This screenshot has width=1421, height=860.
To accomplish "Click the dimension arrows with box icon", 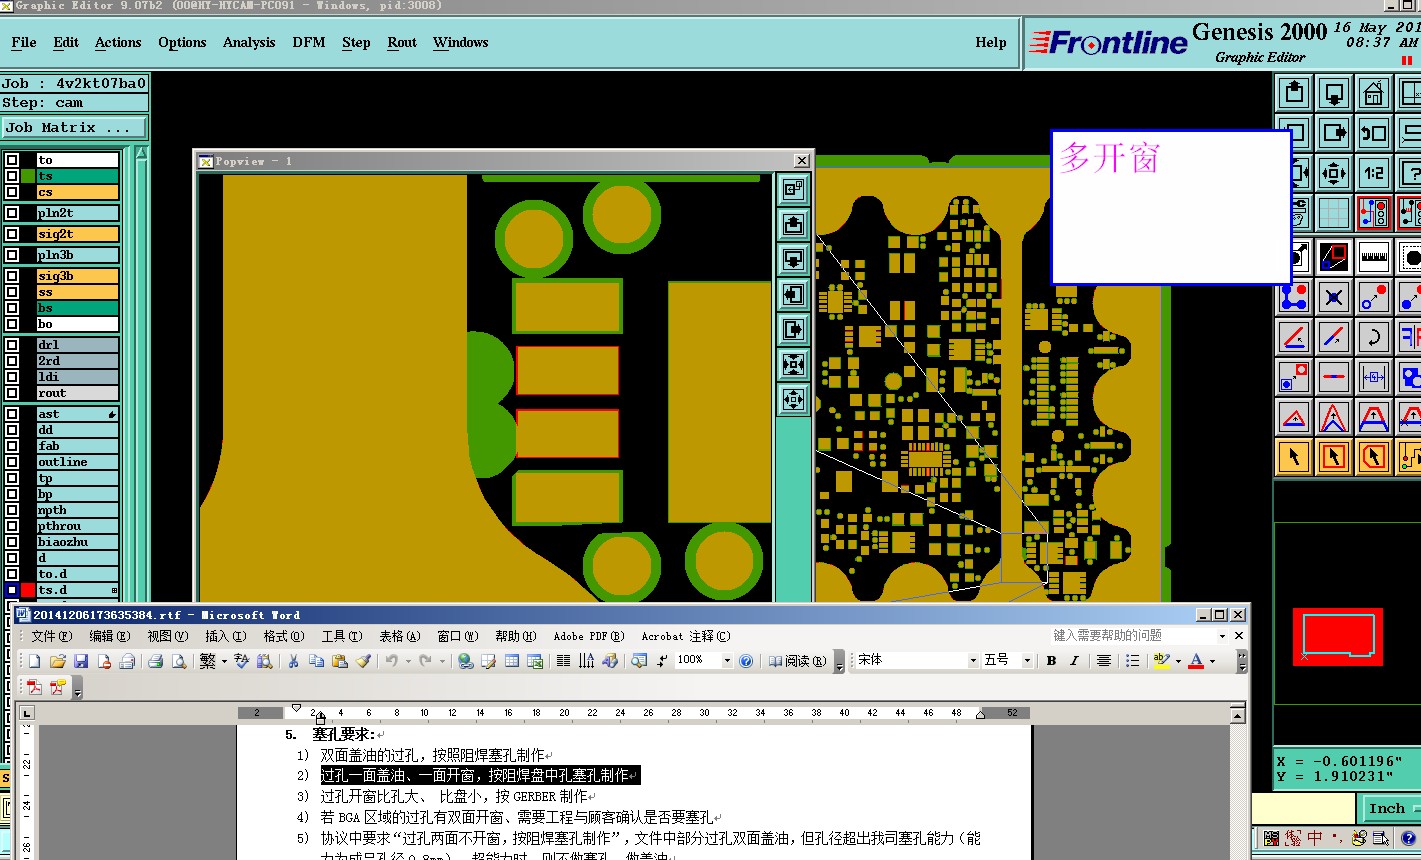I will [x=1374, y=377].
